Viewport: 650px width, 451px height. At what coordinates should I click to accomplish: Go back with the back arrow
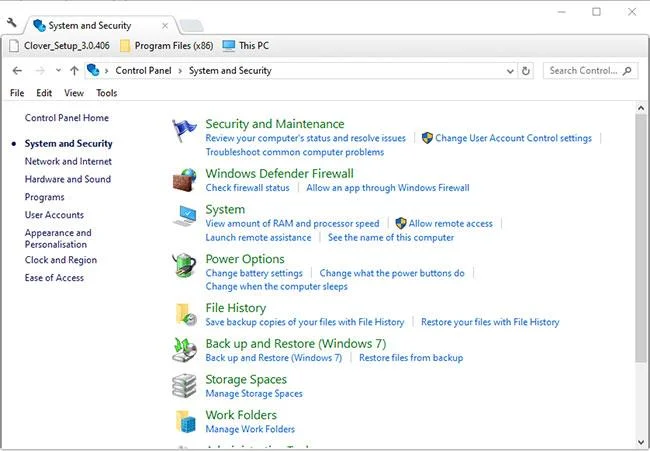point(17,71)
